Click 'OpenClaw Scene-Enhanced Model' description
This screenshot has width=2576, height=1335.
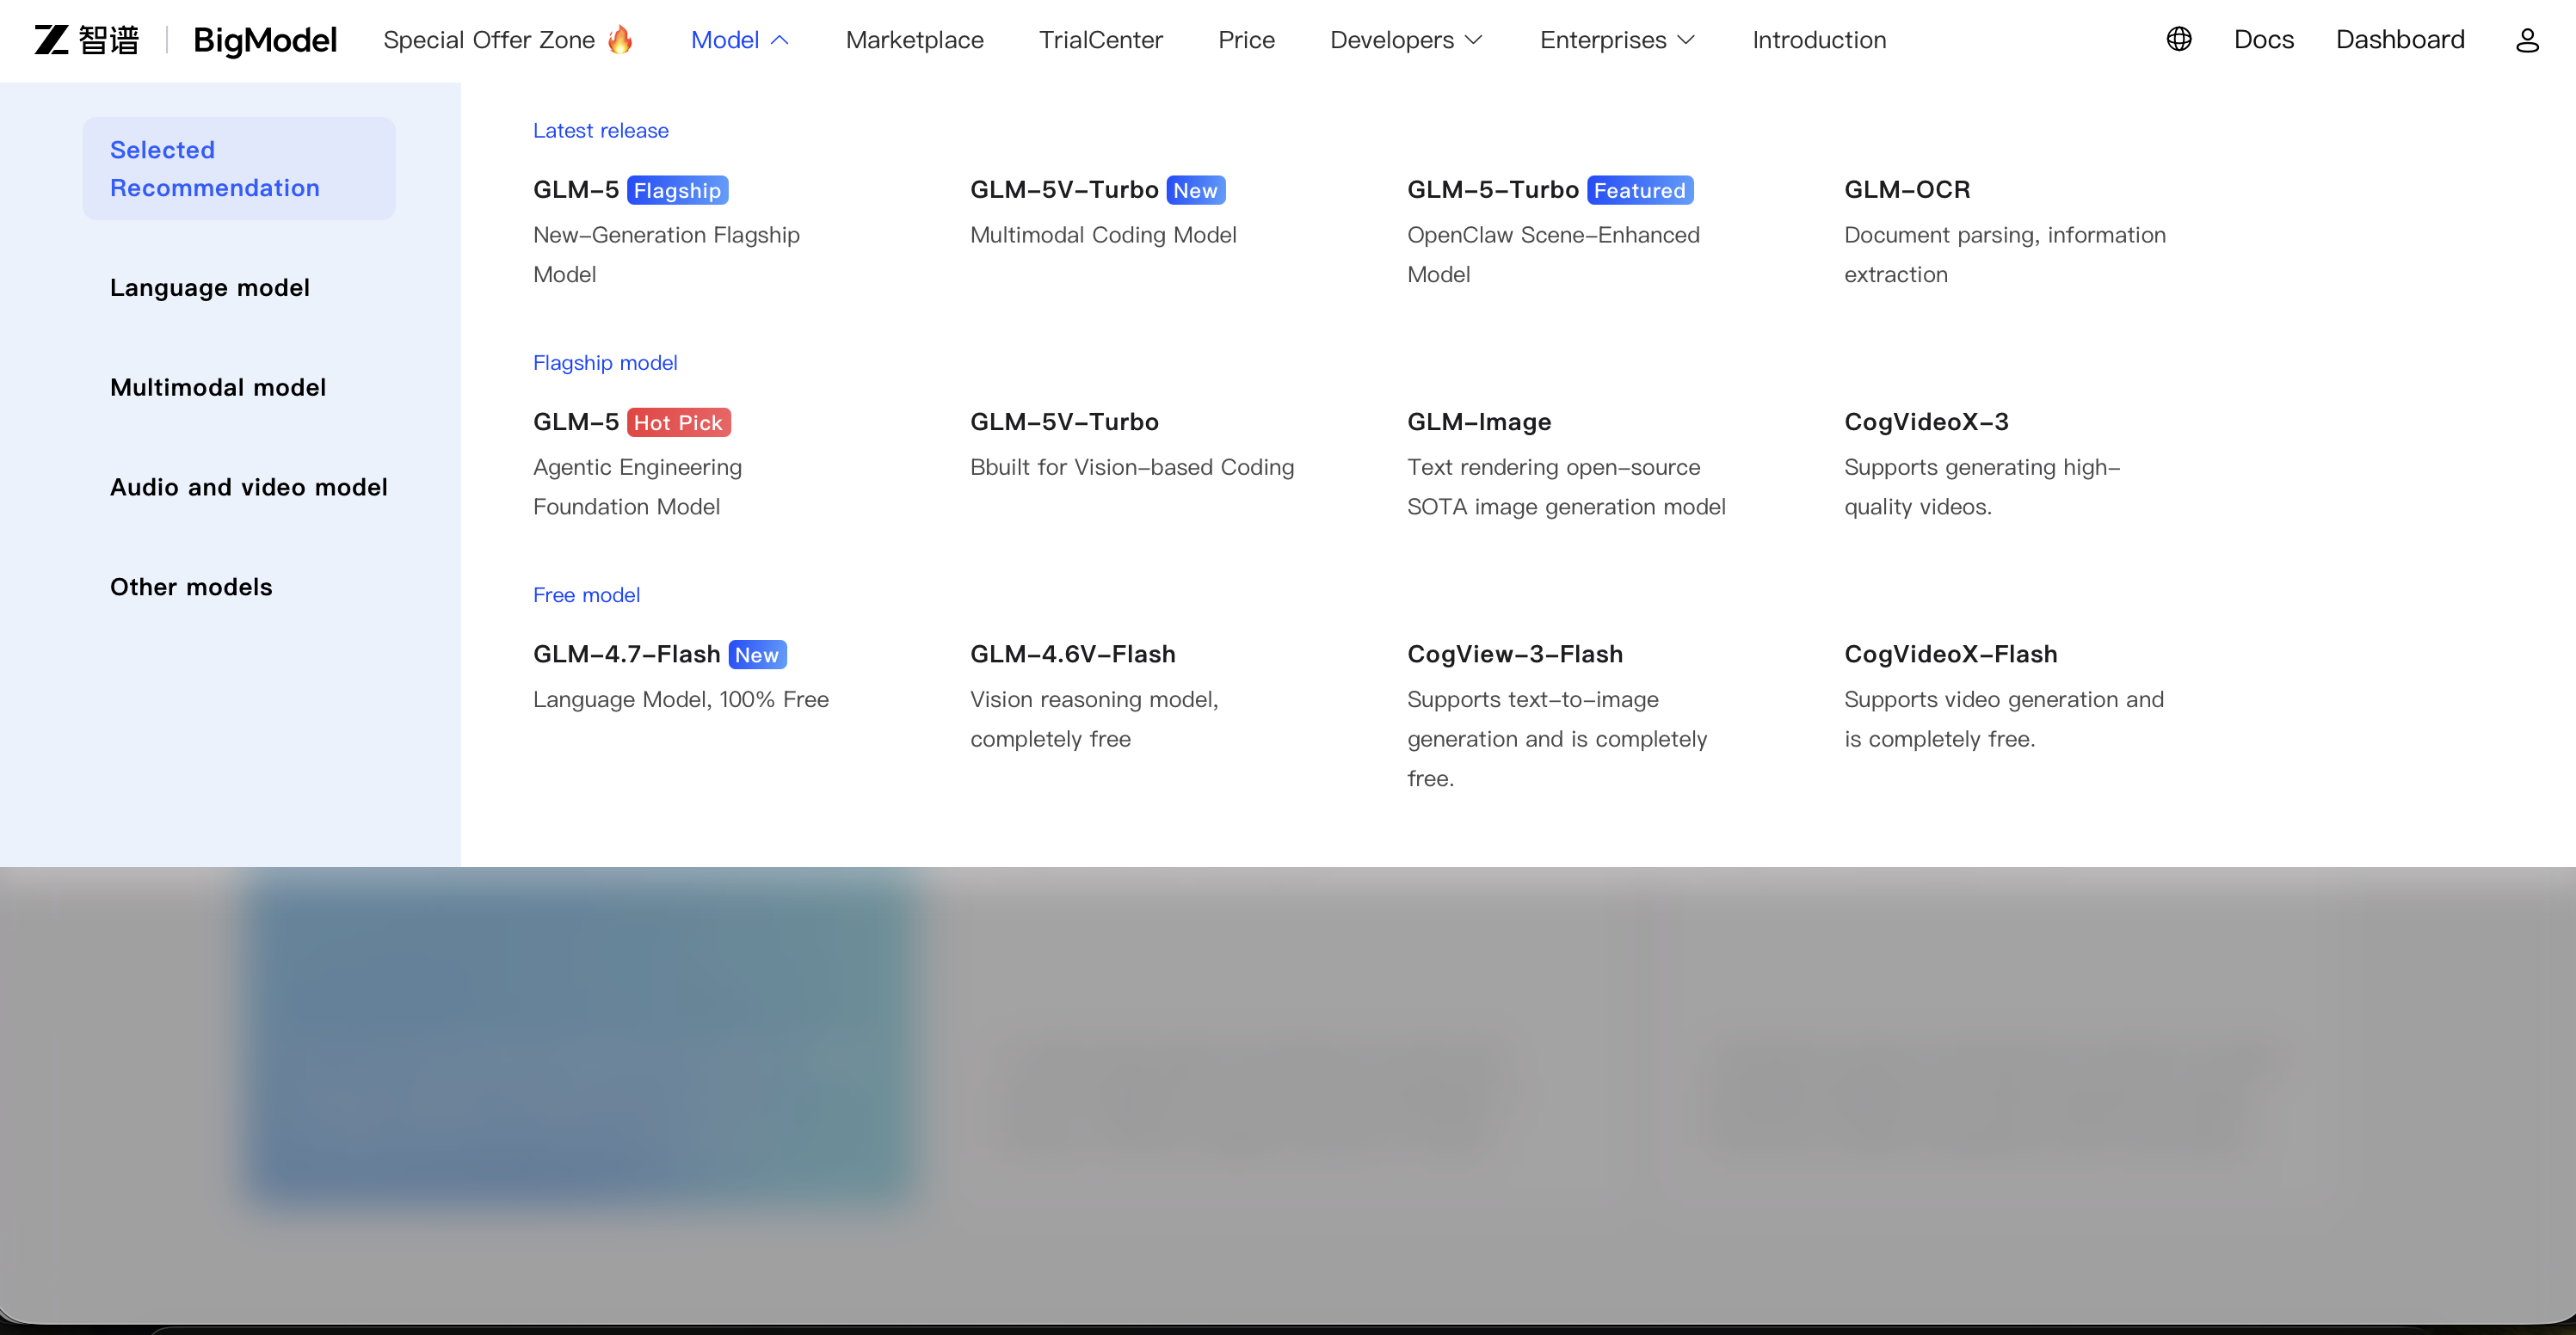click(x=1553, y=255)
